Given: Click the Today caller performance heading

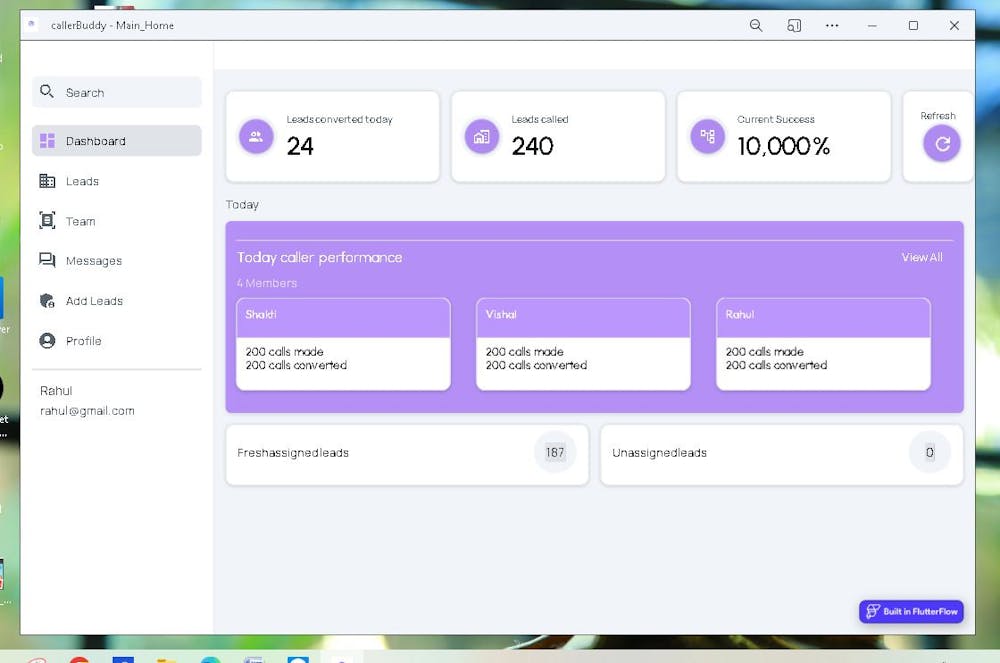Looking at the screenshot, I should point(320,258).
